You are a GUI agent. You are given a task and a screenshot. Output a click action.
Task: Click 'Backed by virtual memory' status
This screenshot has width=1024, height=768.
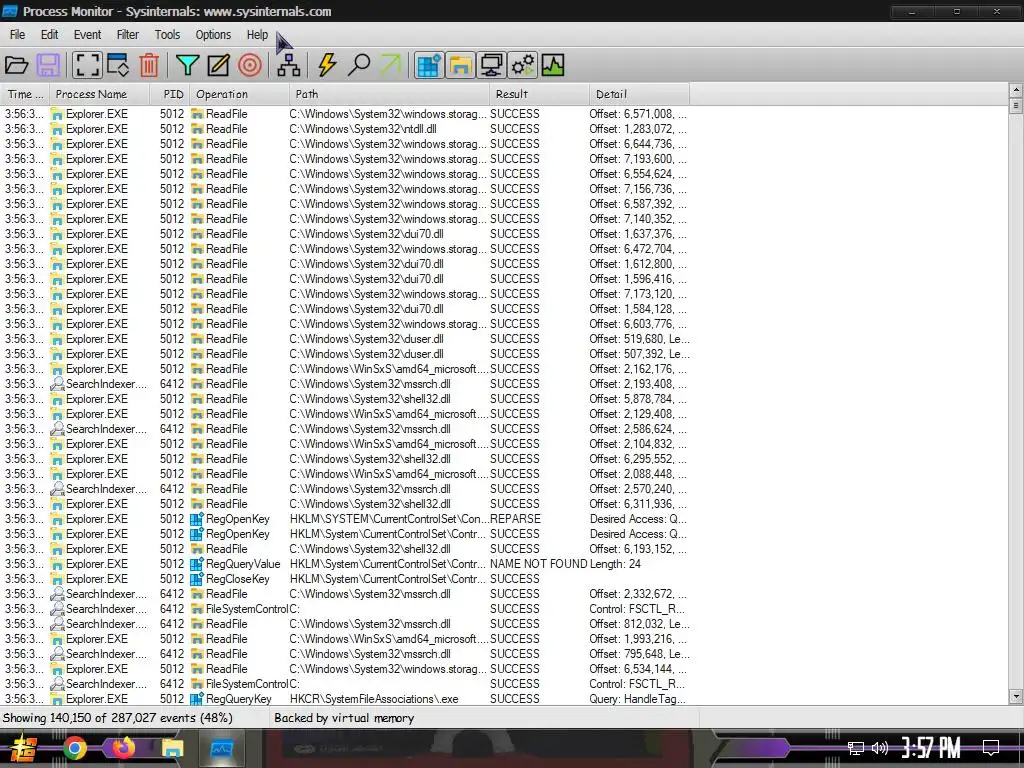click(344, 718)
